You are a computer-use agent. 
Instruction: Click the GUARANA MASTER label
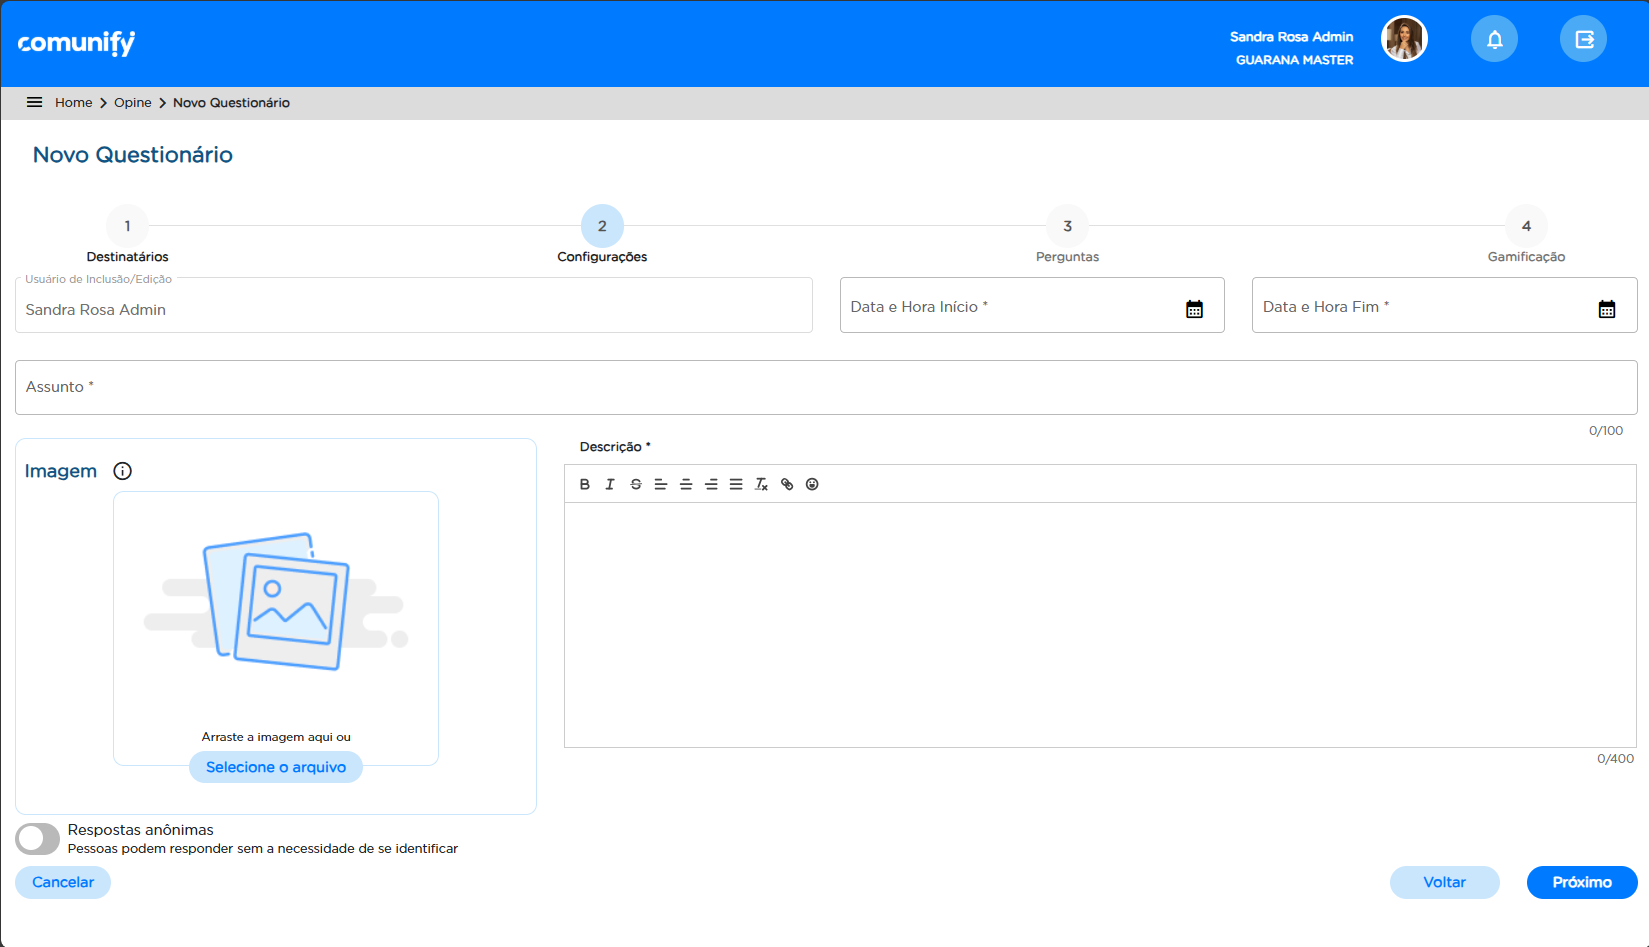click(1294, 60)
